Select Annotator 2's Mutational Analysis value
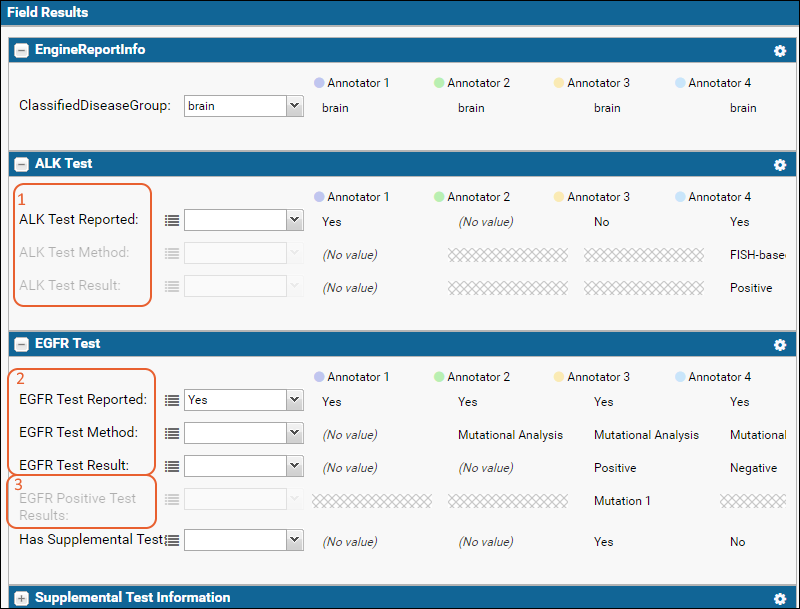Image resolution: width=800 pixels, height=609 pixels. coord(510,435)
